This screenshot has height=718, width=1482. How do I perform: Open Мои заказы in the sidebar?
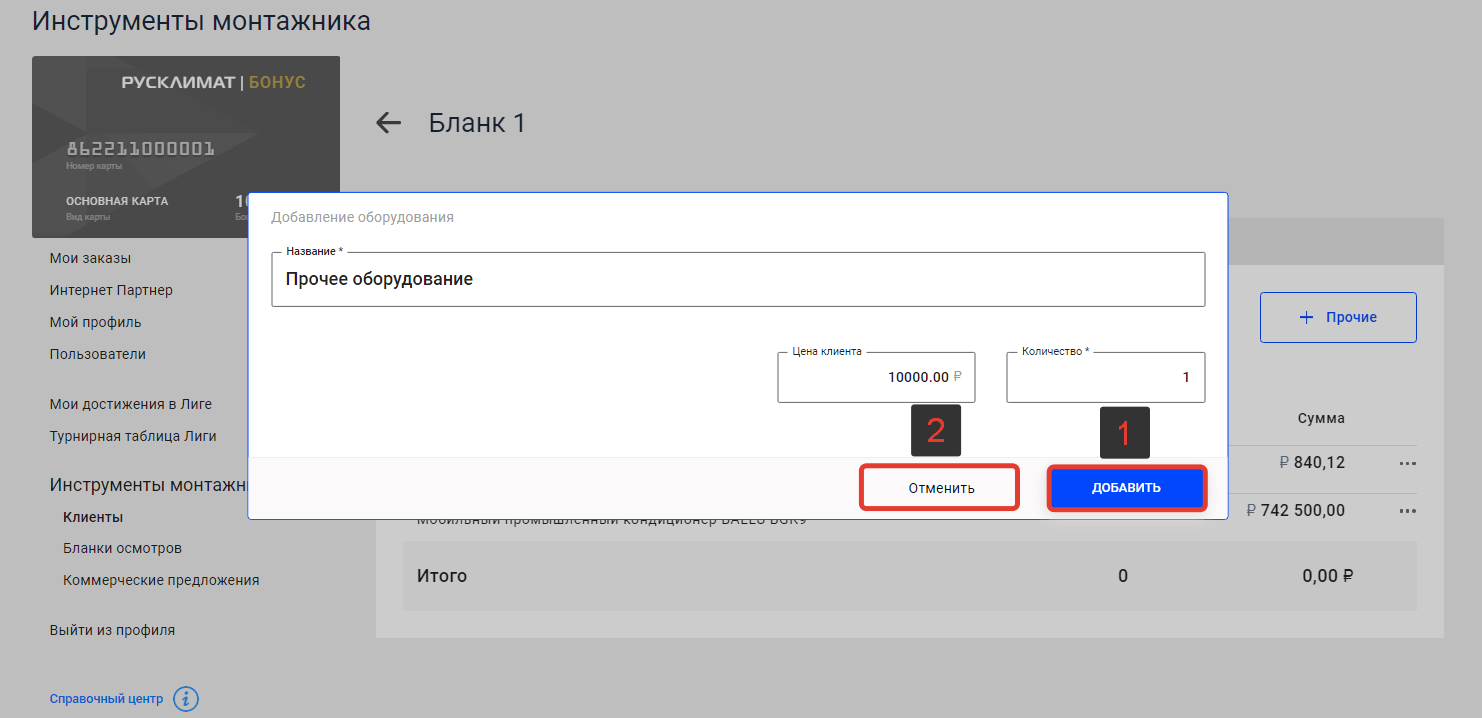[90, 258]
